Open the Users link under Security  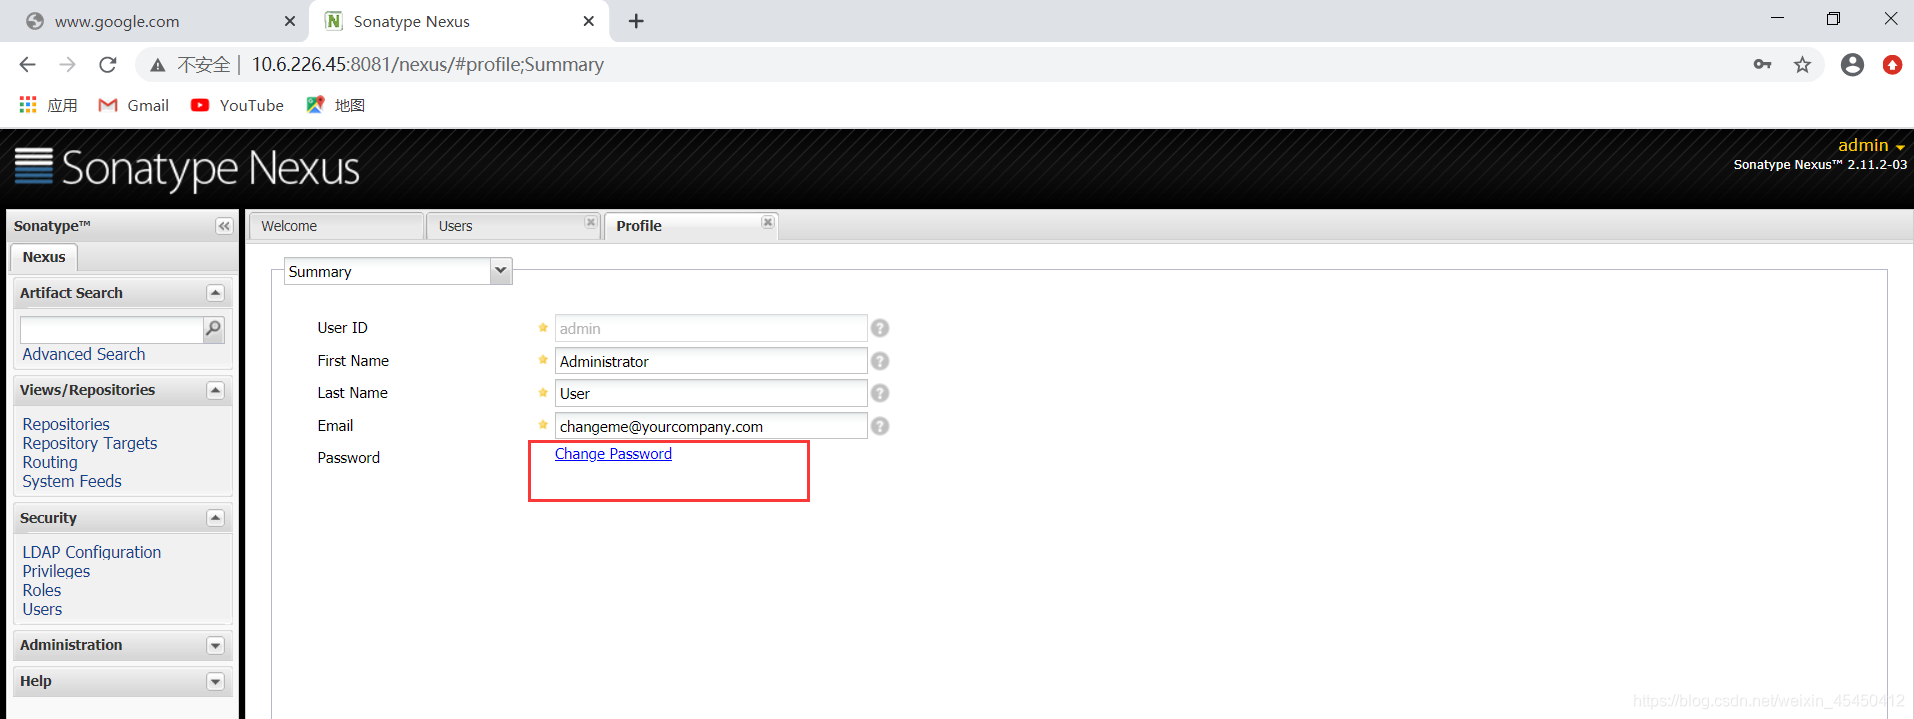(42, 609)
